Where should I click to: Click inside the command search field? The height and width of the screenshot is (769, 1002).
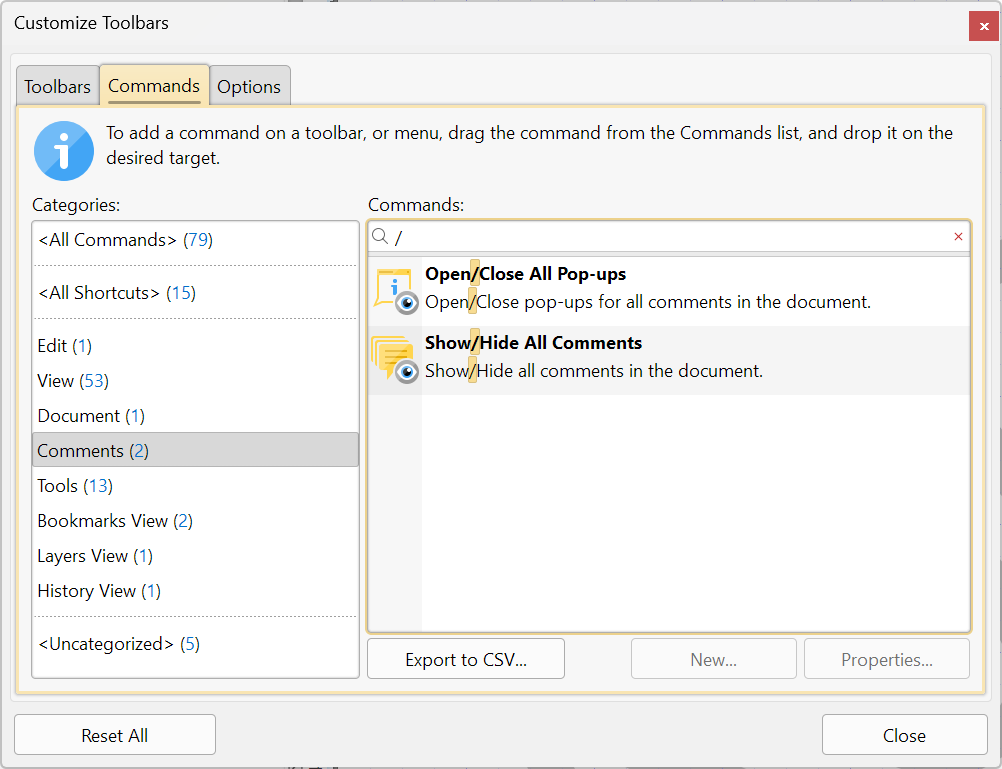tap(650, 236)
